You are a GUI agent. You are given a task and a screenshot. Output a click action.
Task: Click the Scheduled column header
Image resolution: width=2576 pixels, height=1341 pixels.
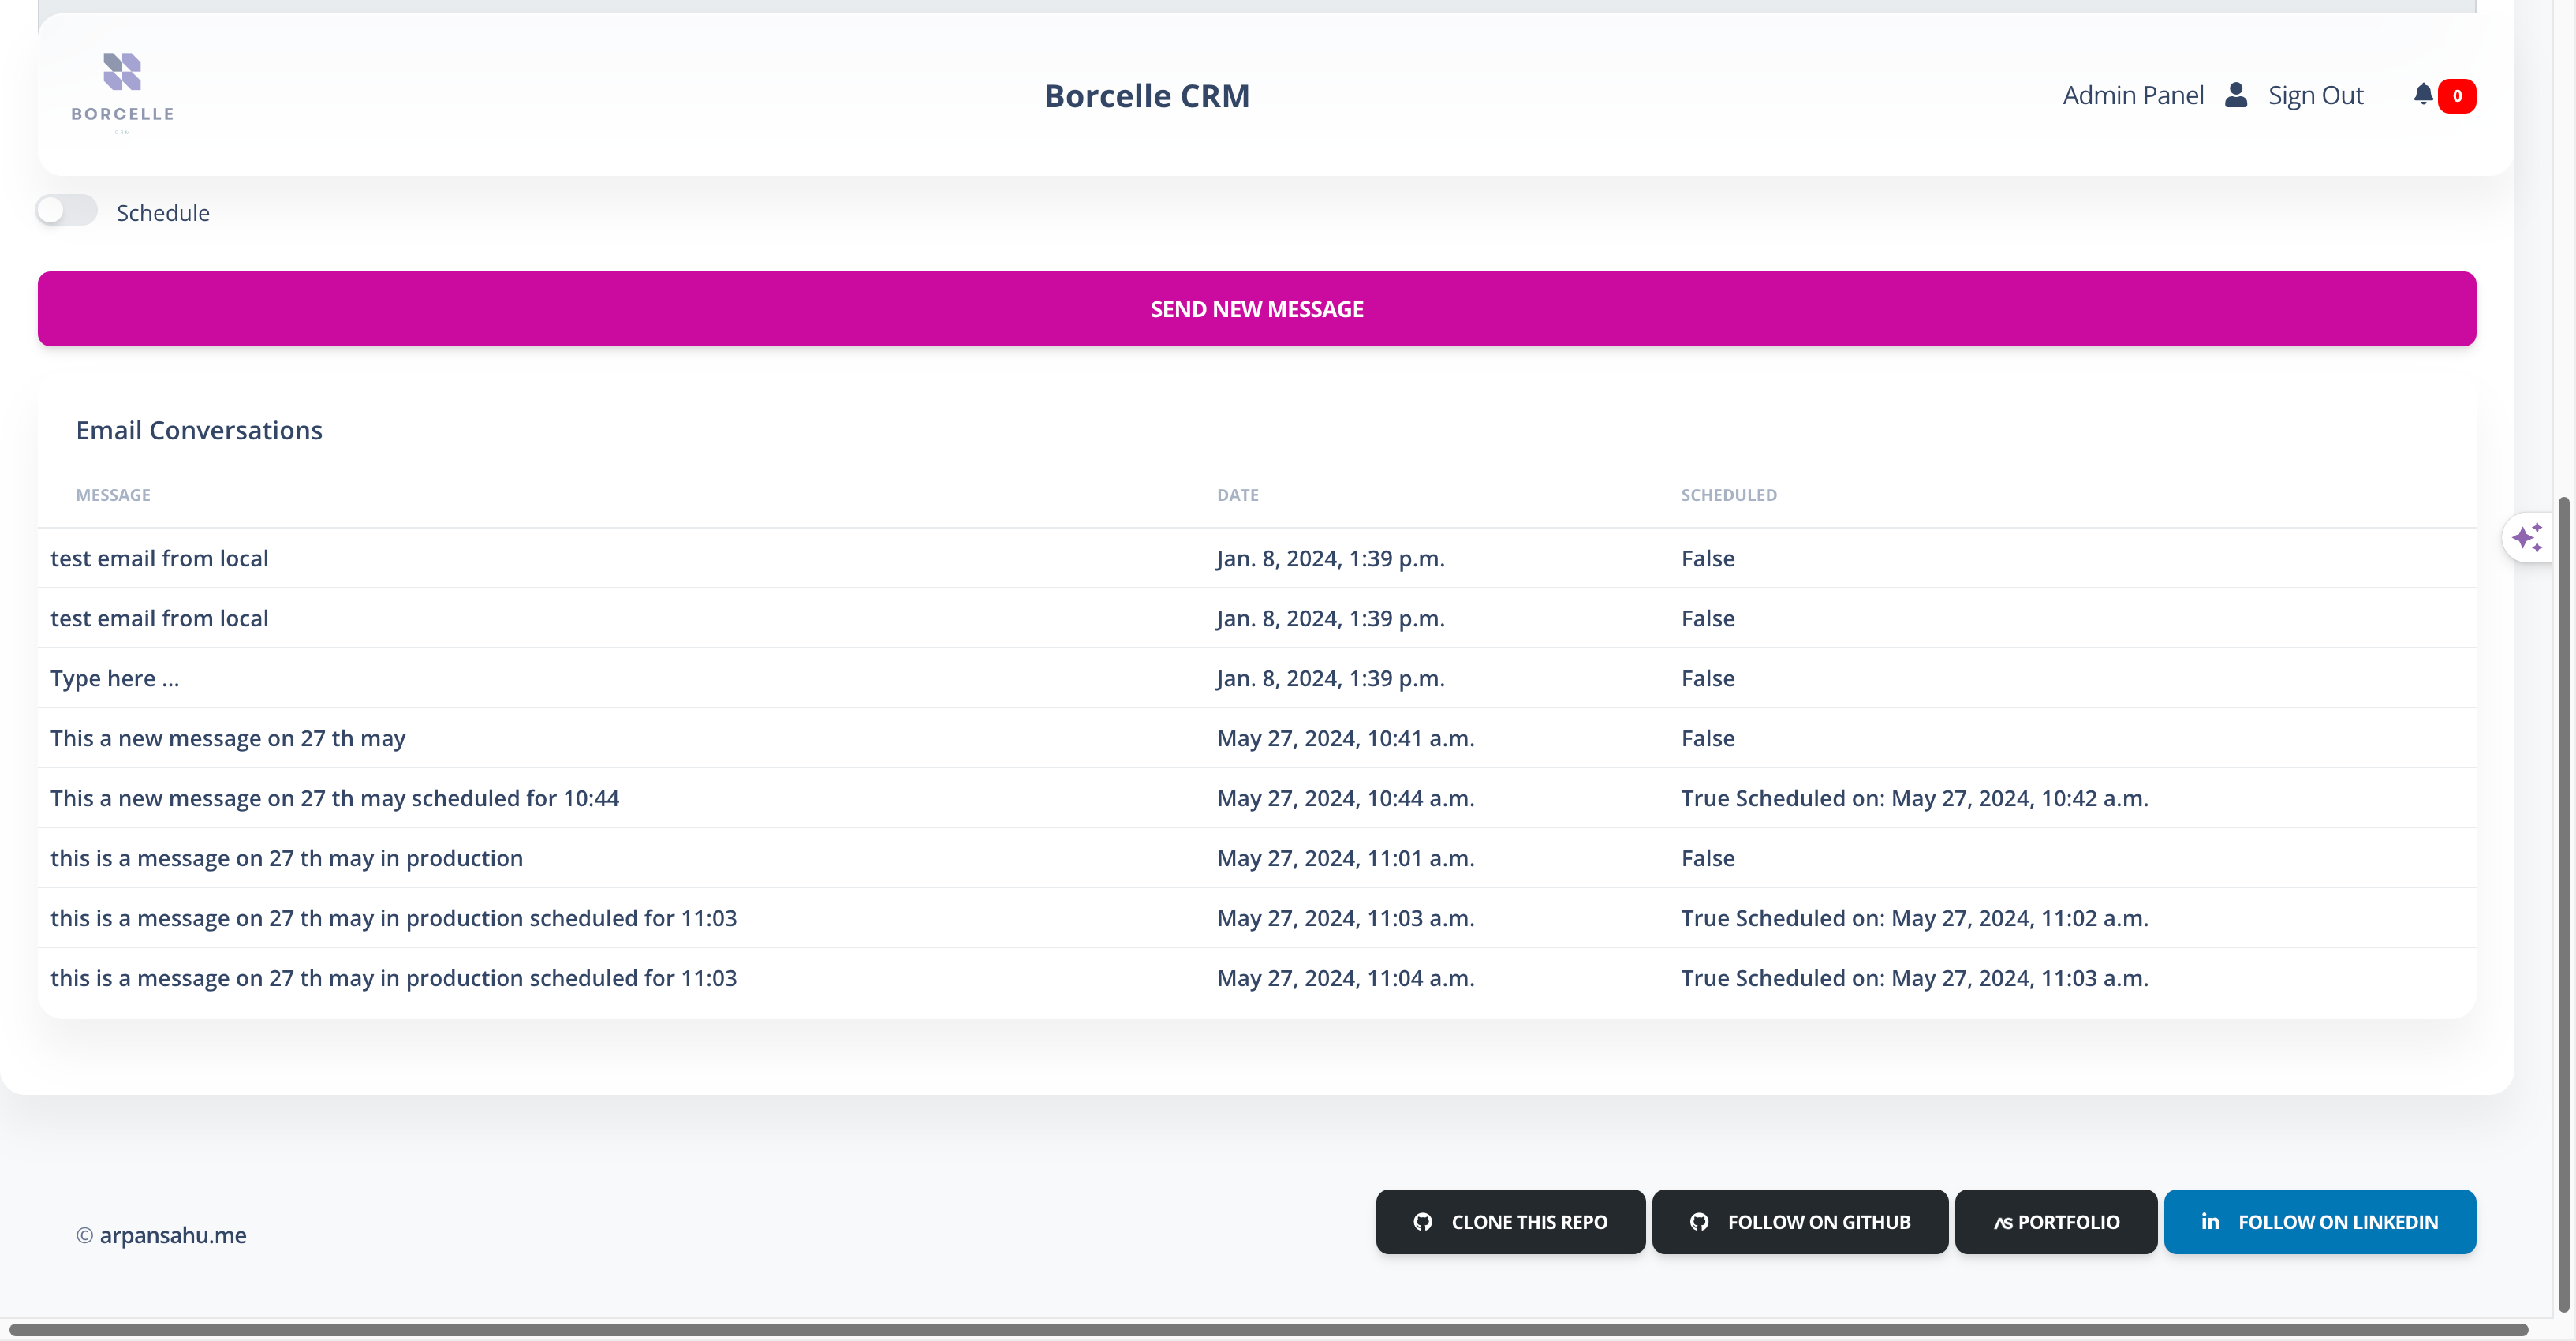coord(1728,495)
